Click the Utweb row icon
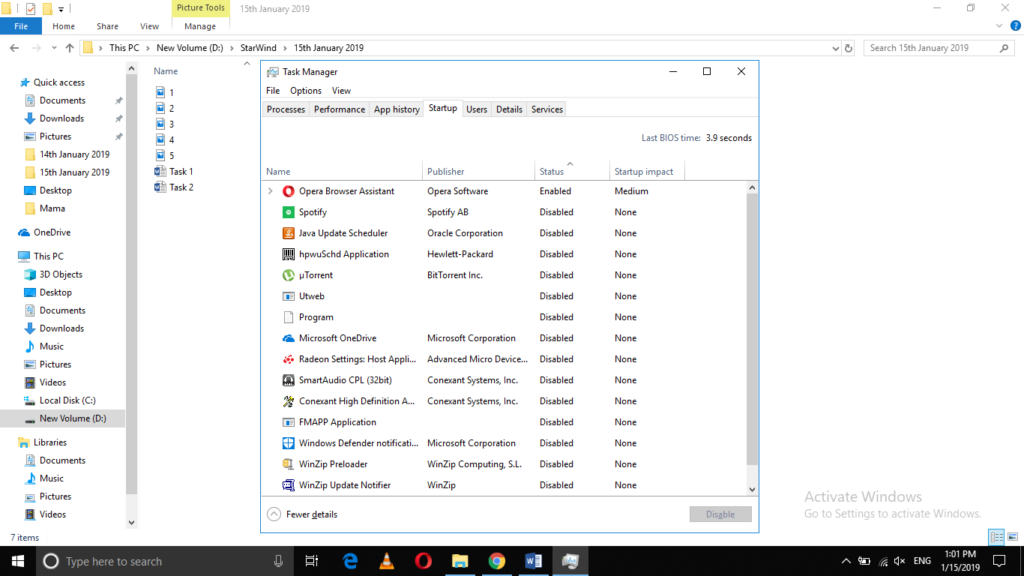Viewport: 1024px width, 576px height. [288, 296]
